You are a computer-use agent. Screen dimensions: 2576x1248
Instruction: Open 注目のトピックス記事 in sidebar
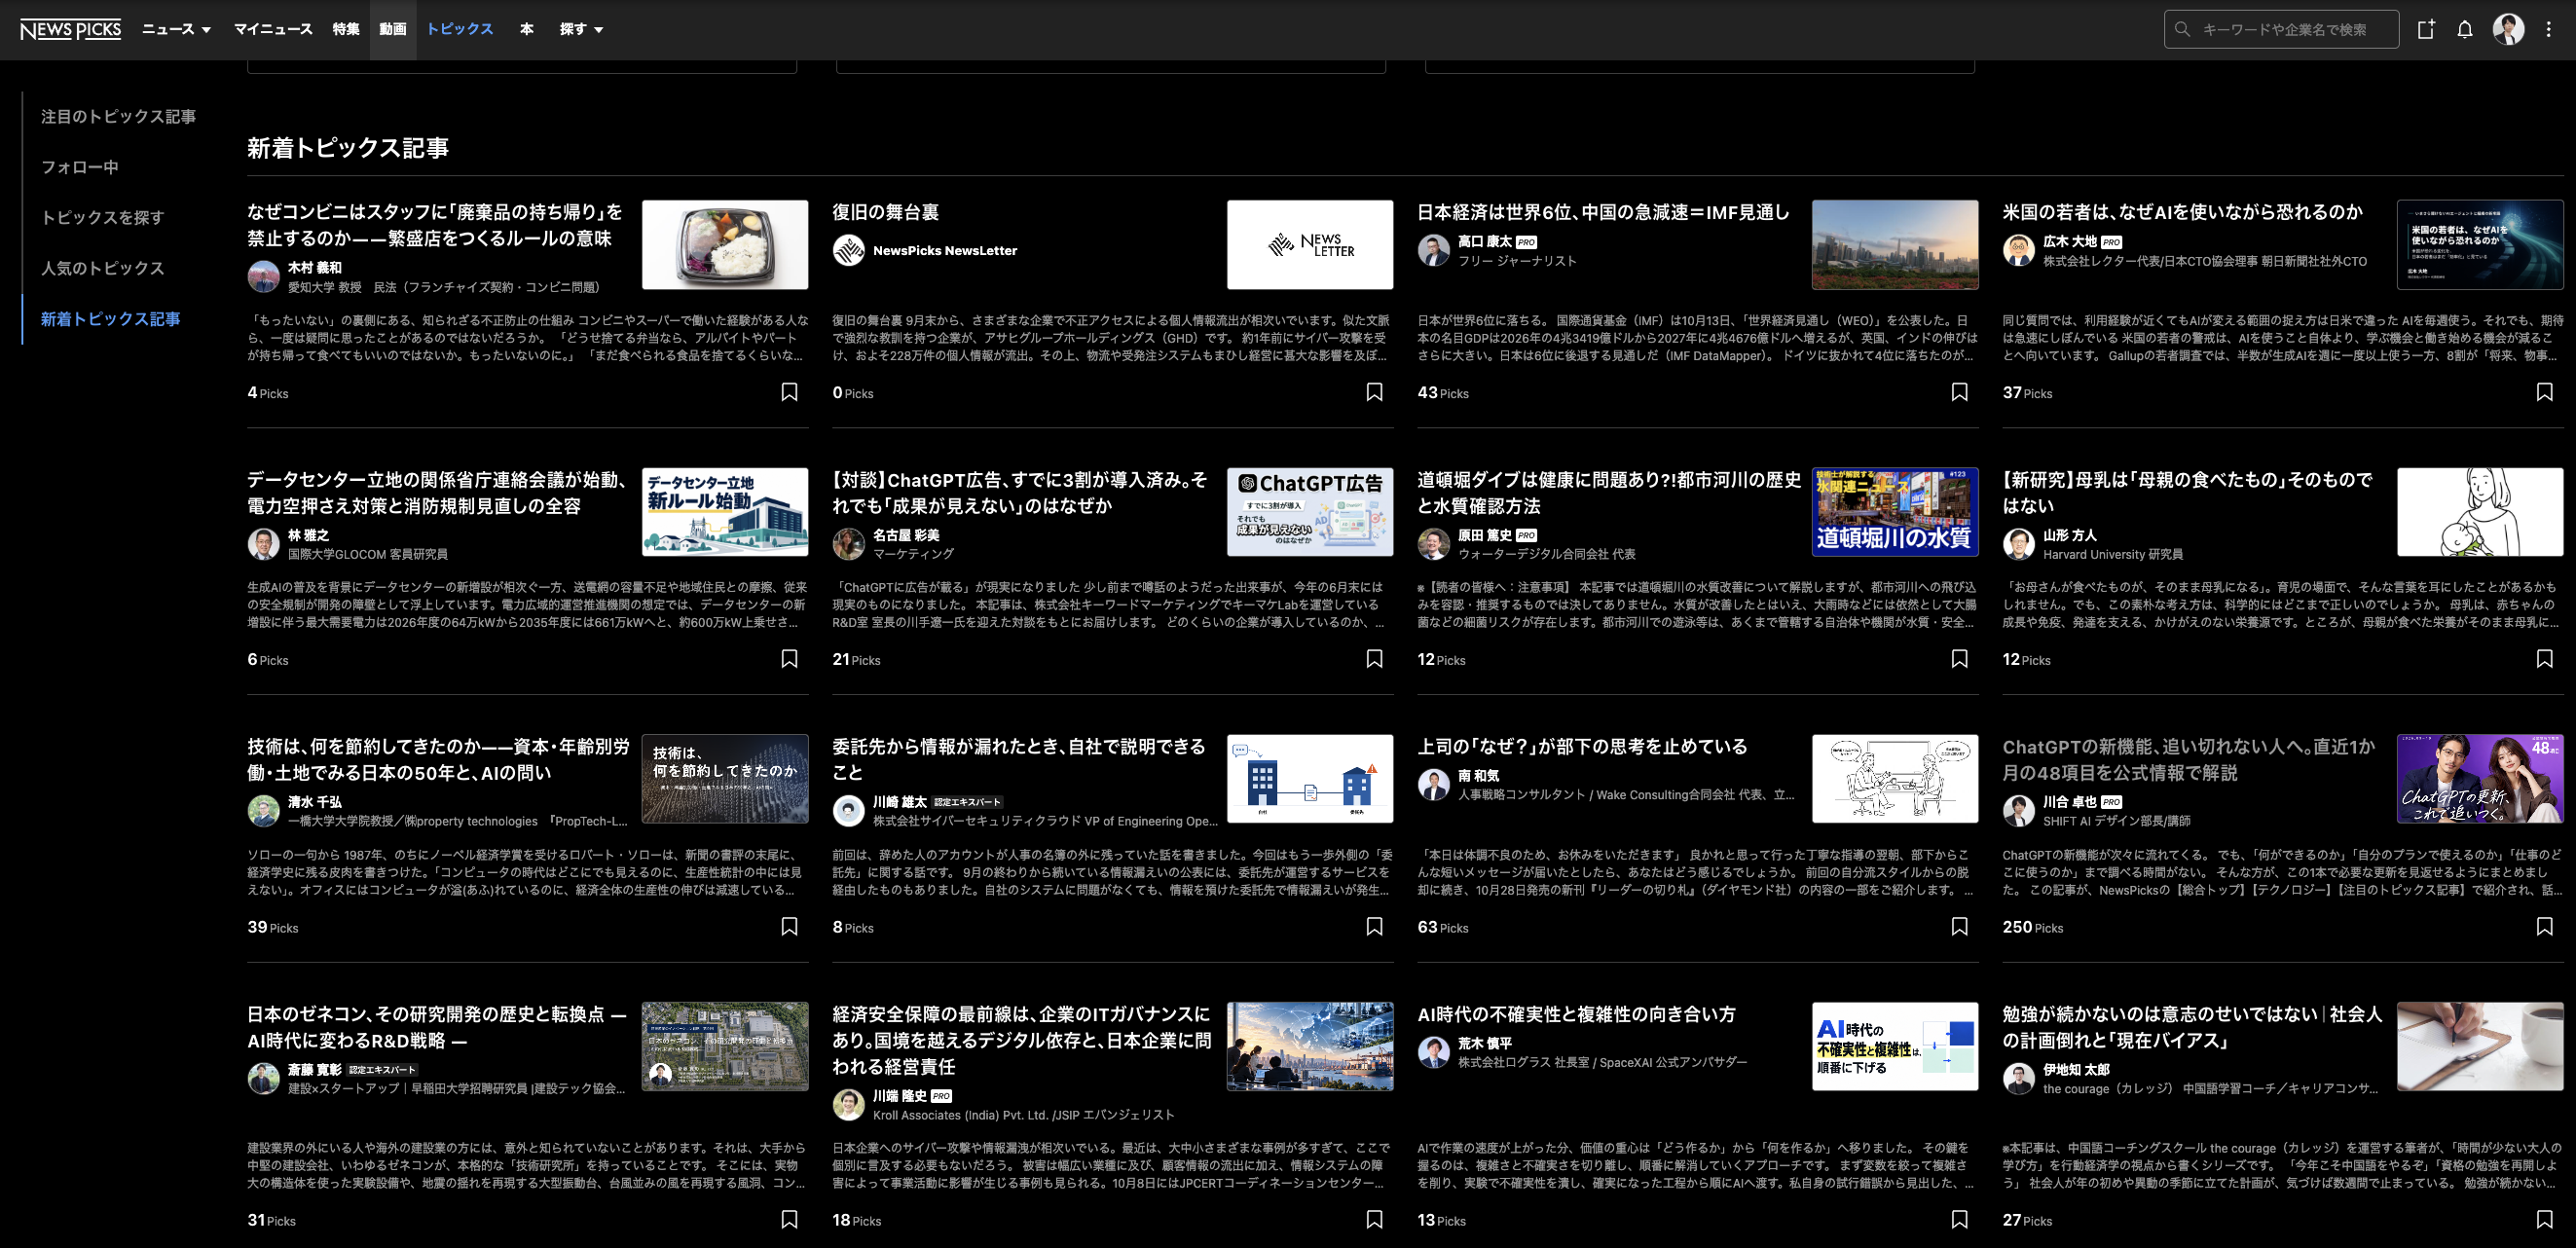tap(118, 117)
